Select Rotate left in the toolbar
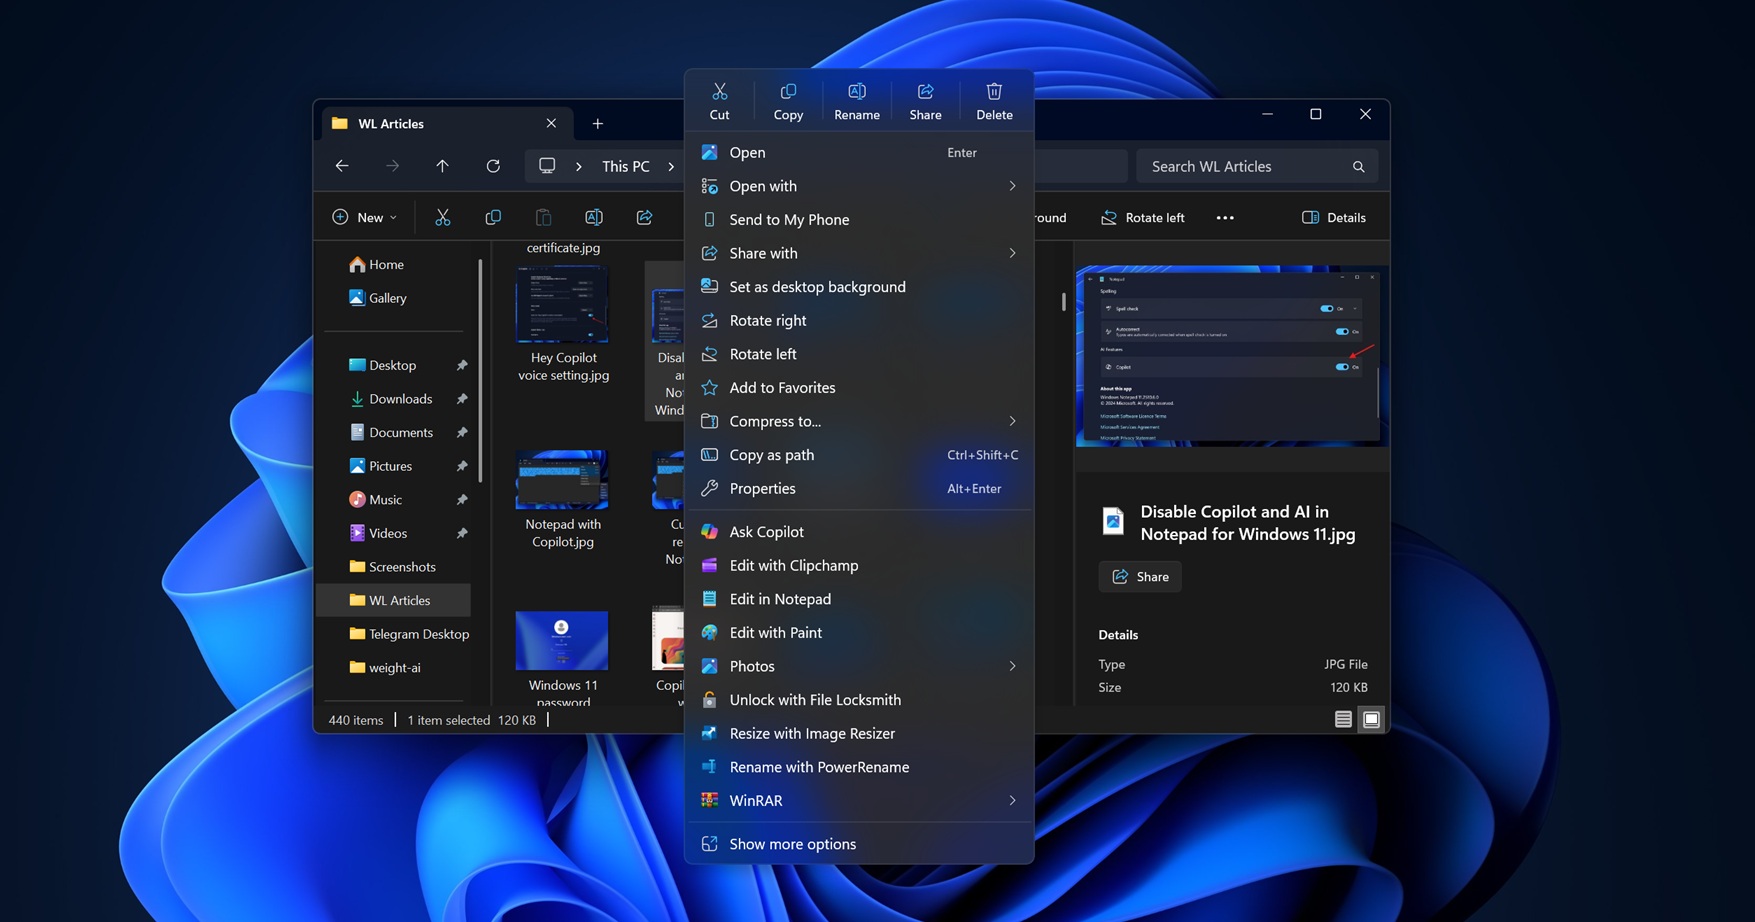Image resolution: width=1755 pixels, height=922 pixels. (1142, 217)
